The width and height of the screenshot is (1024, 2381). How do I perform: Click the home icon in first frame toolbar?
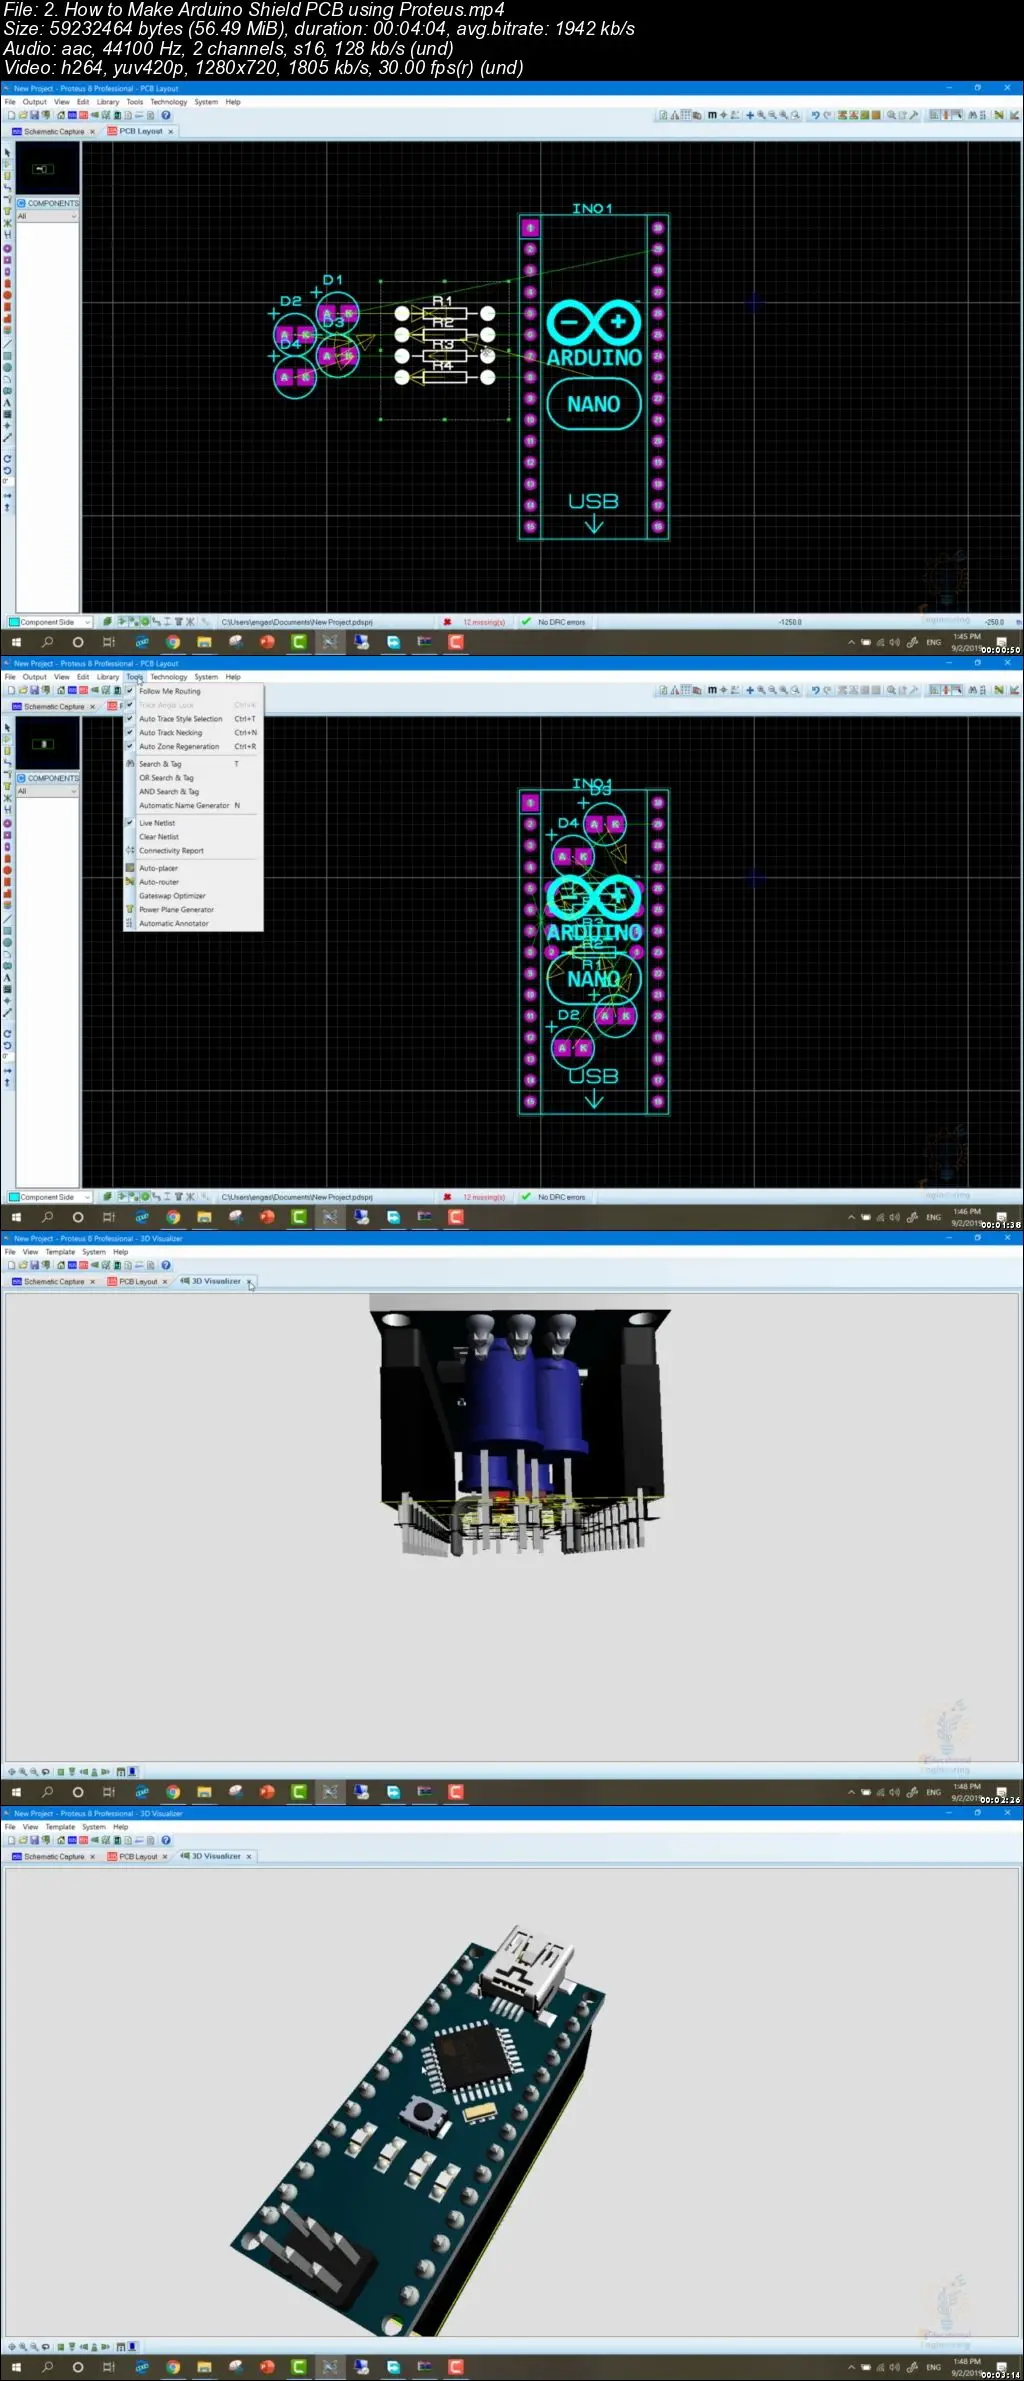click(x=61, y=116)
